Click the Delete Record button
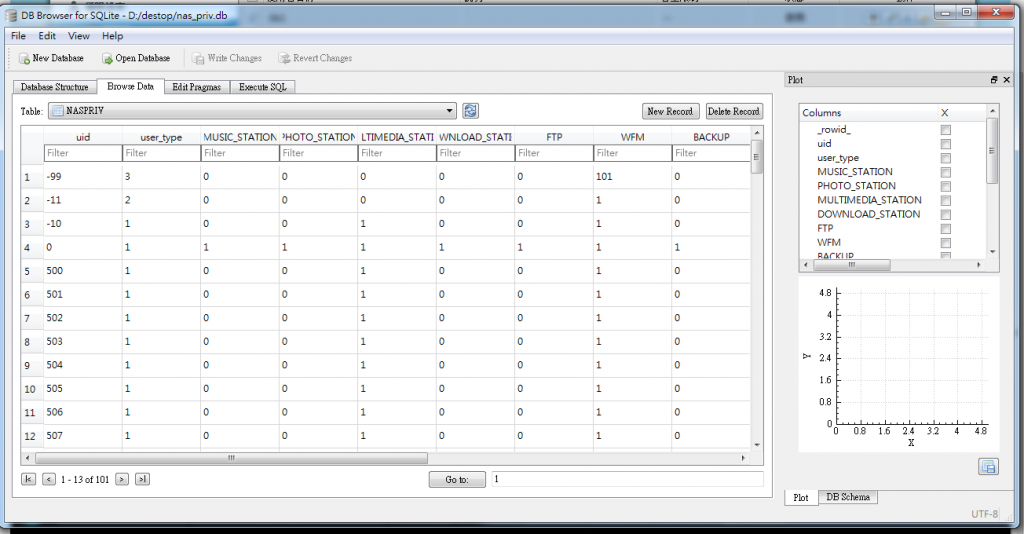This screenshot has width=1024, height=534. [734, 111]
